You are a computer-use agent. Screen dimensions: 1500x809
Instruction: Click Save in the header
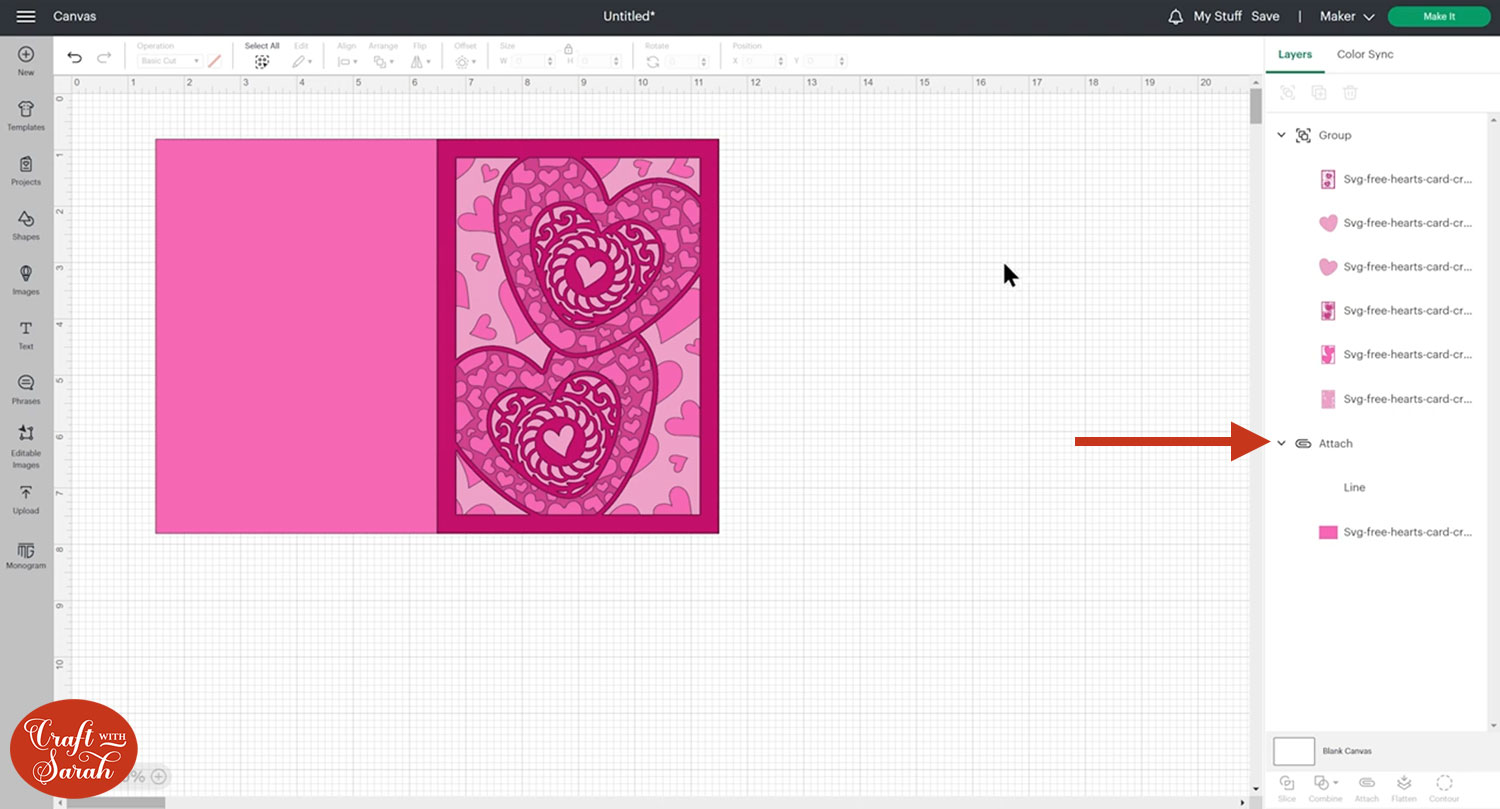[x=1265, y=17]
